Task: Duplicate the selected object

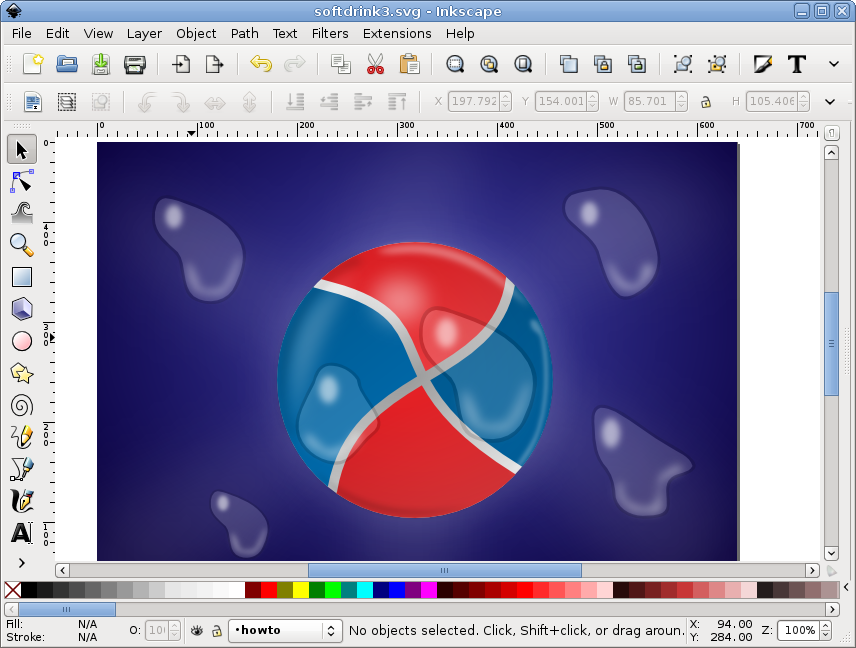Action: (569, 64)
